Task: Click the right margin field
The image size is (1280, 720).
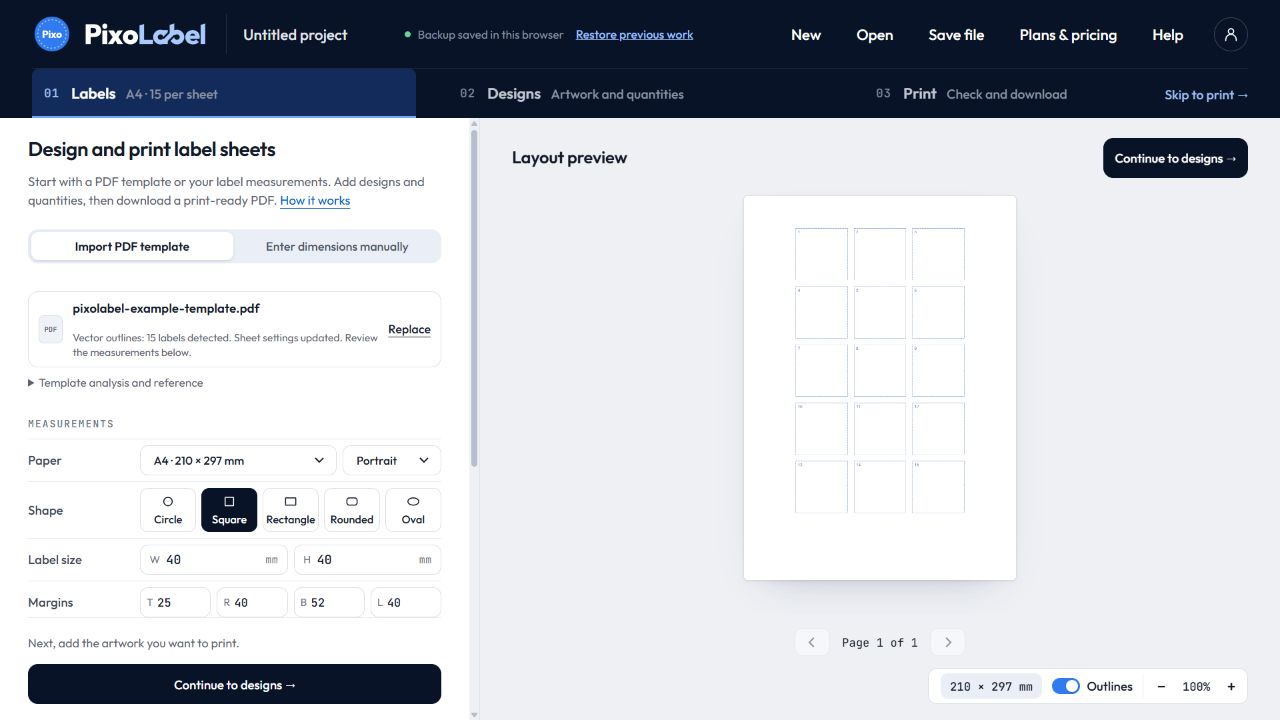Action: point(252,603)
